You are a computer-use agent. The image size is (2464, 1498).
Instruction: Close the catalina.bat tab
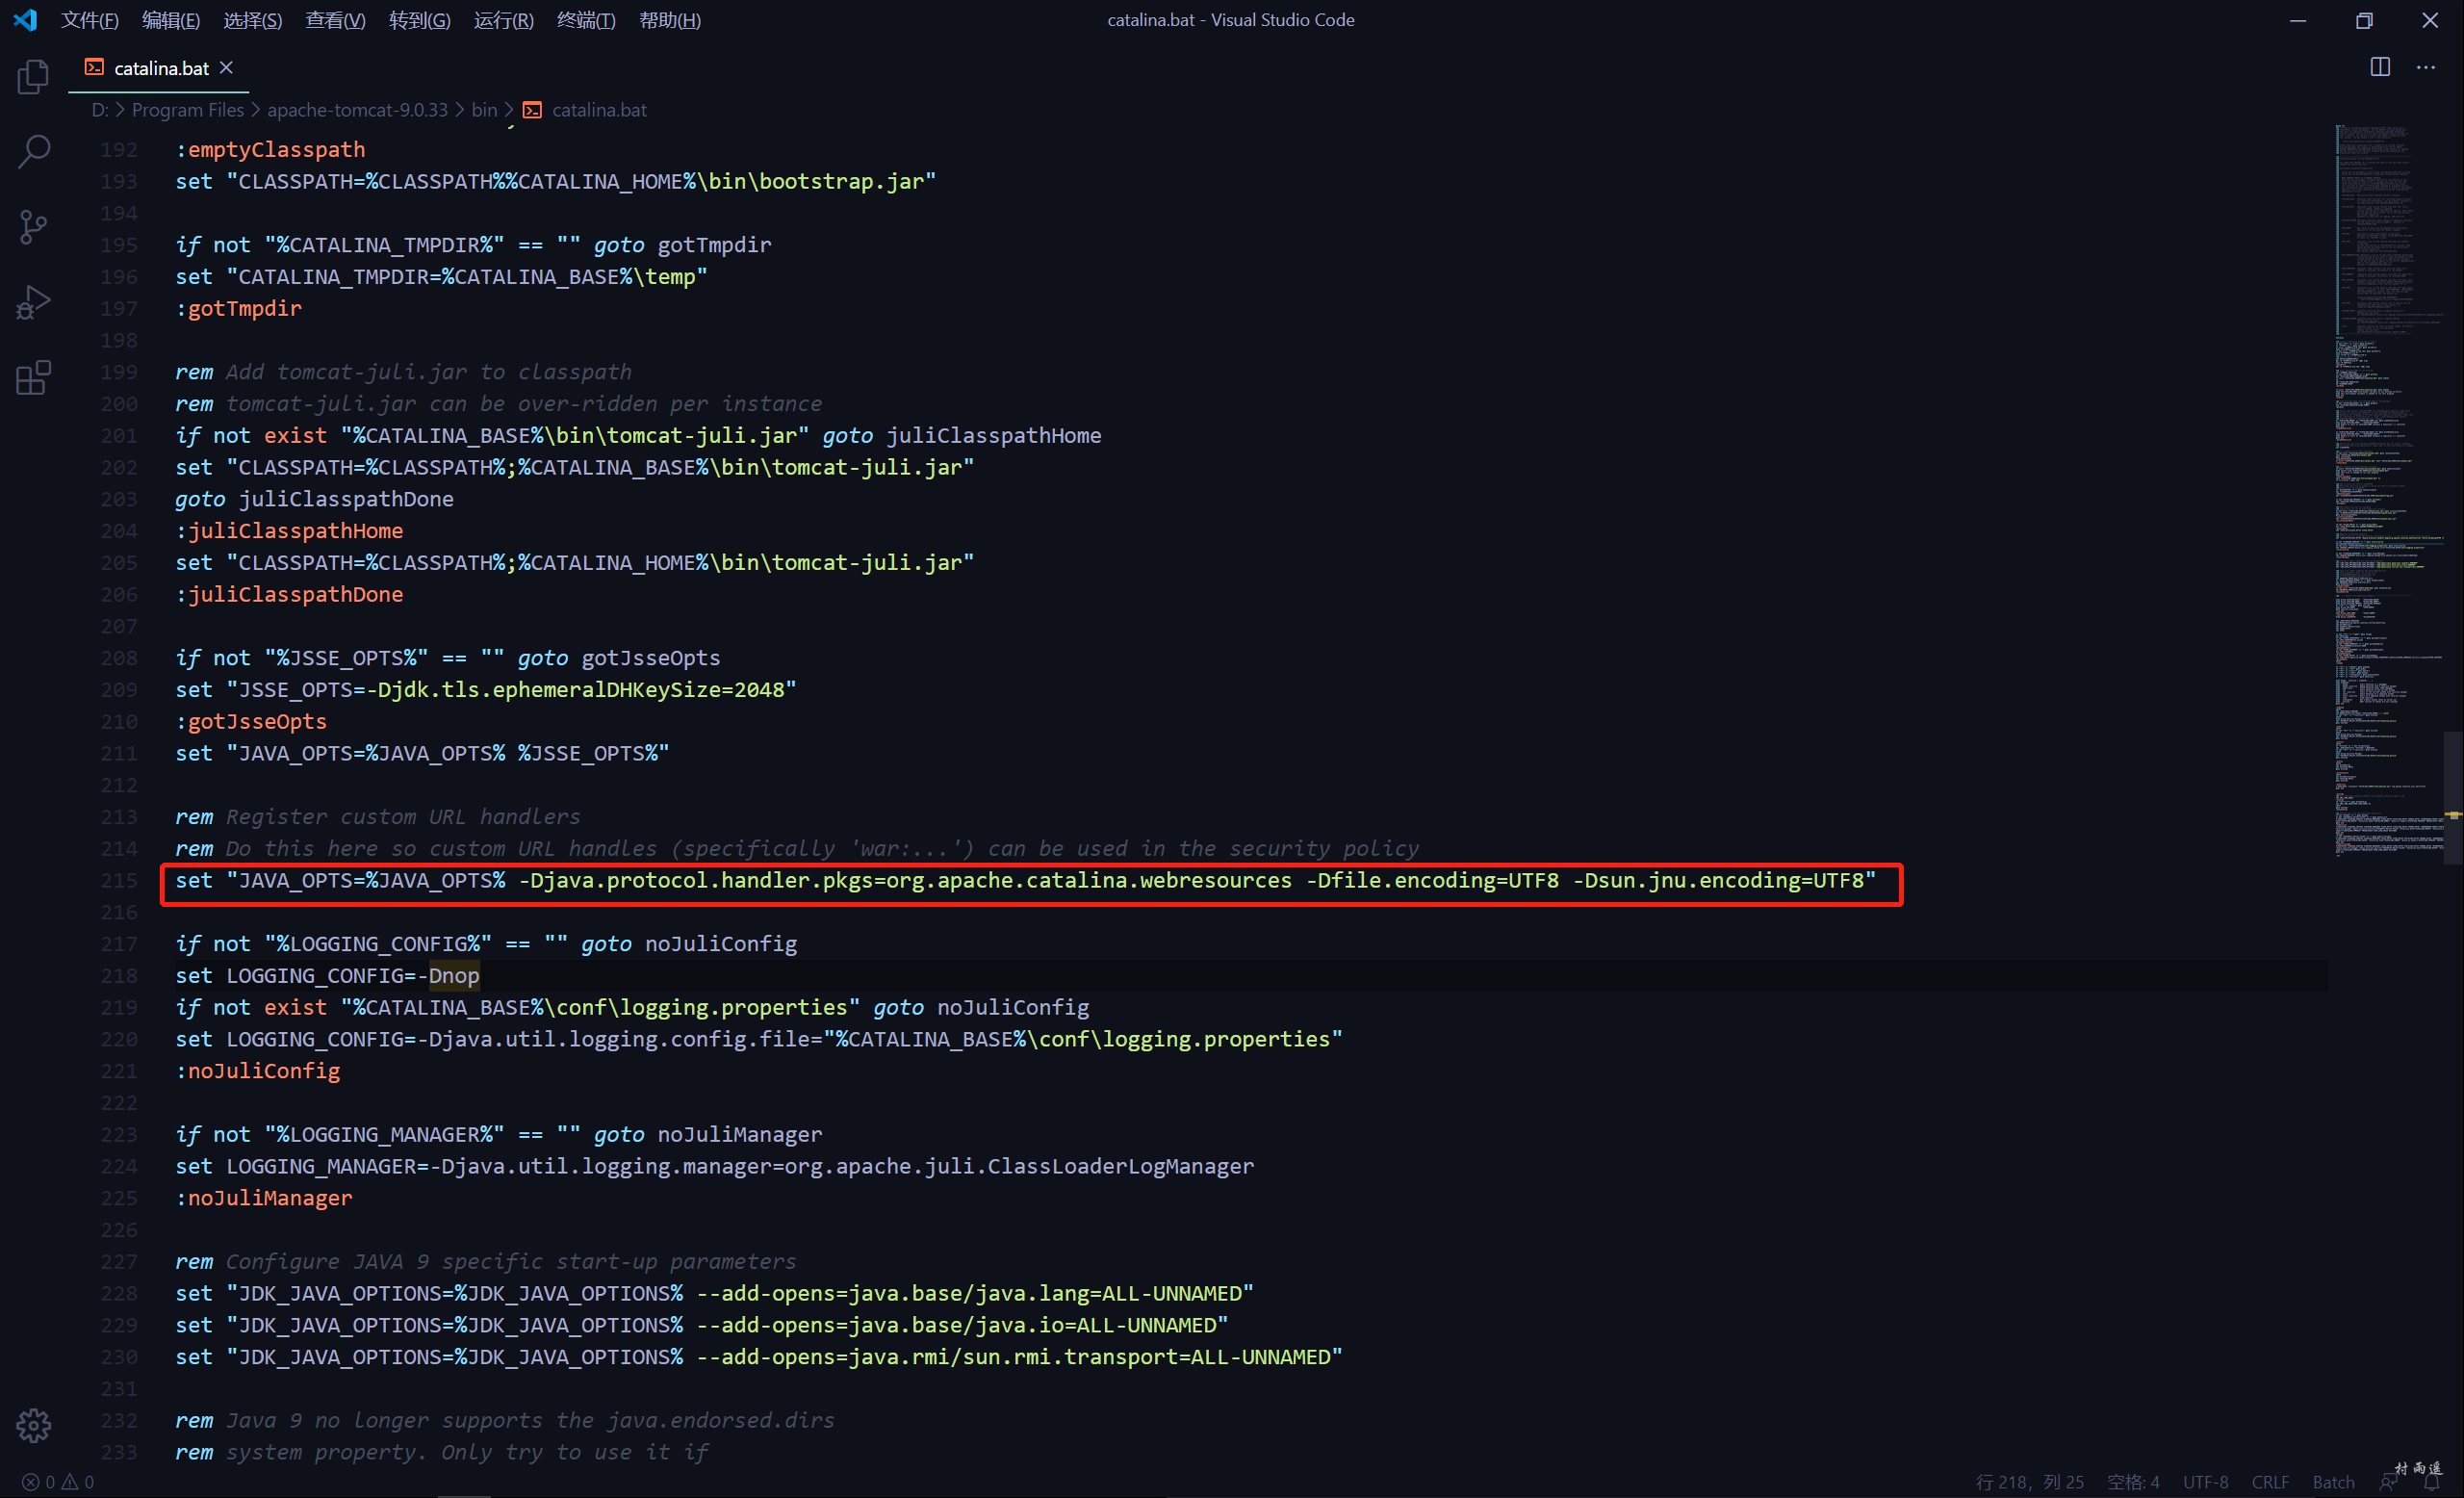(226, 67)
